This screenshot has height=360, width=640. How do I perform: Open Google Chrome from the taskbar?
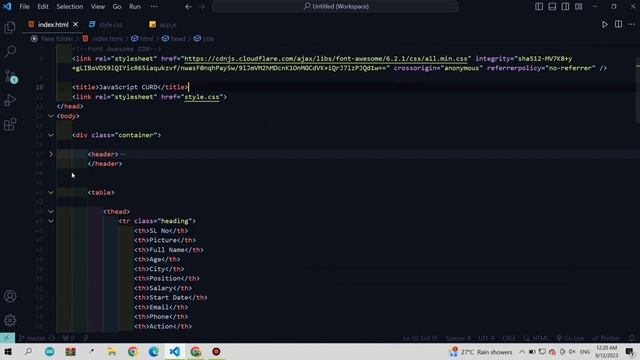point(133,351)
